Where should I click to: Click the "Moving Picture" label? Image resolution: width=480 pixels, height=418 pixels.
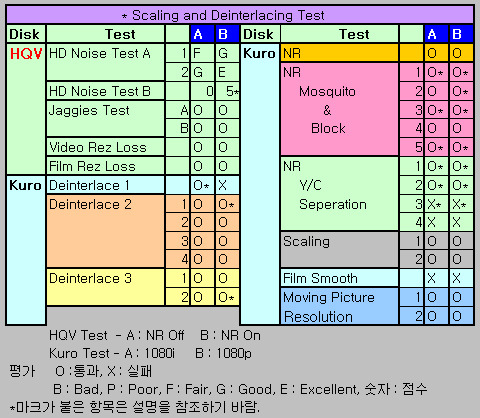[329, 297]
